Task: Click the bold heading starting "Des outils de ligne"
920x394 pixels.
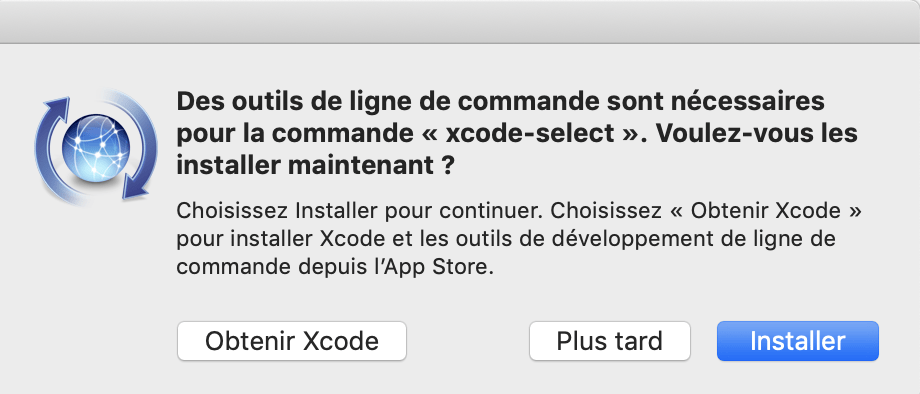Action: [x=517, y=134]
